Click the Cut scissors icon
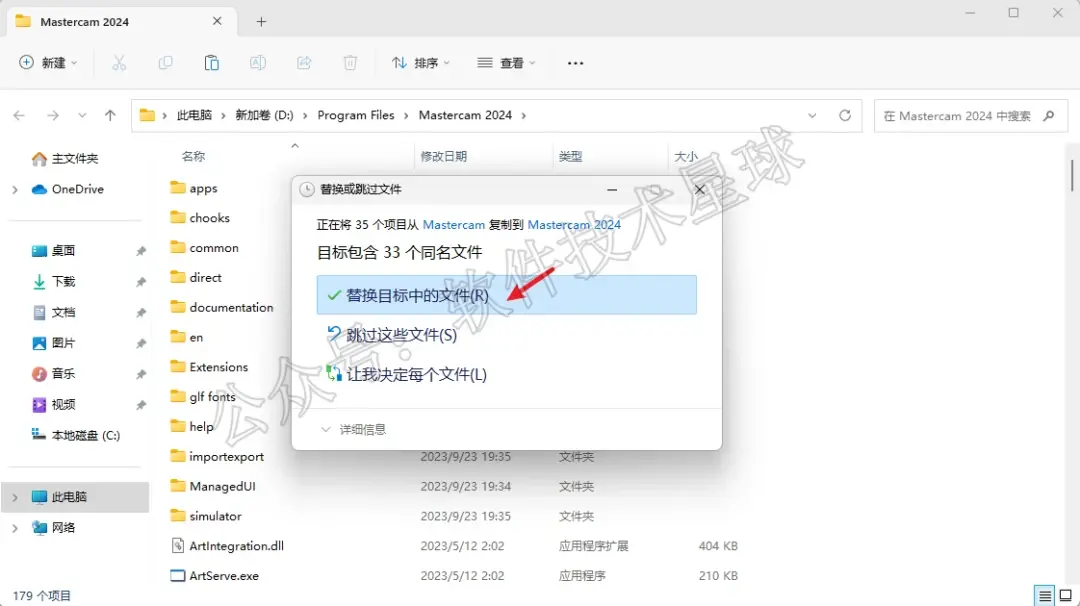The height and width of the screenshot is (606, 1080). click(119, 63)
